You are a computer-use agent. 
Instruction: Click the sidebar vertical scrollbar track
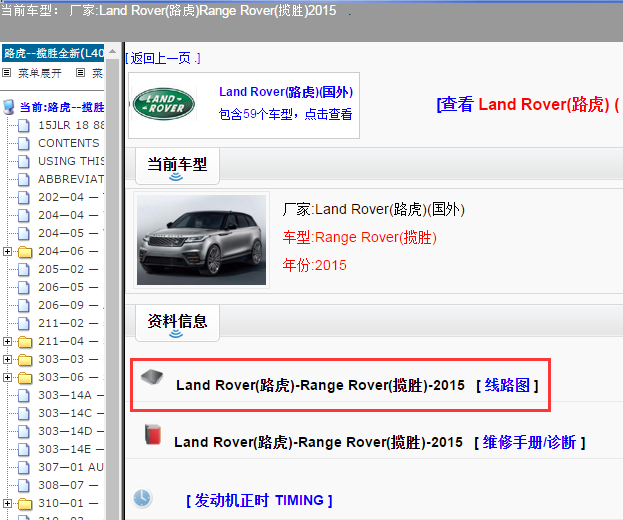113,289
